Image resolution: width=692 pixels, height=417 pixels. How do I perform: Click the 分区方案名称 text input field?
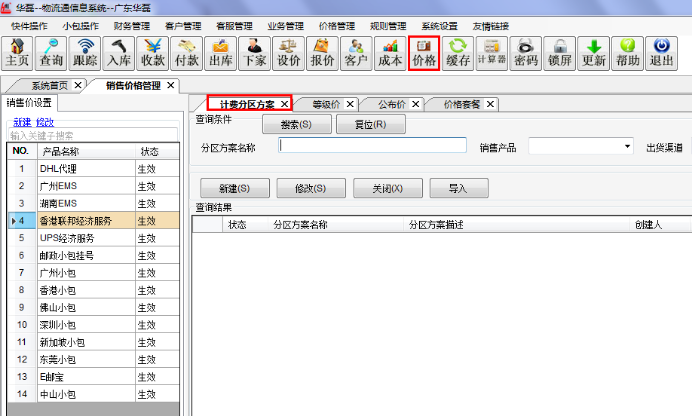pos(372,146)
